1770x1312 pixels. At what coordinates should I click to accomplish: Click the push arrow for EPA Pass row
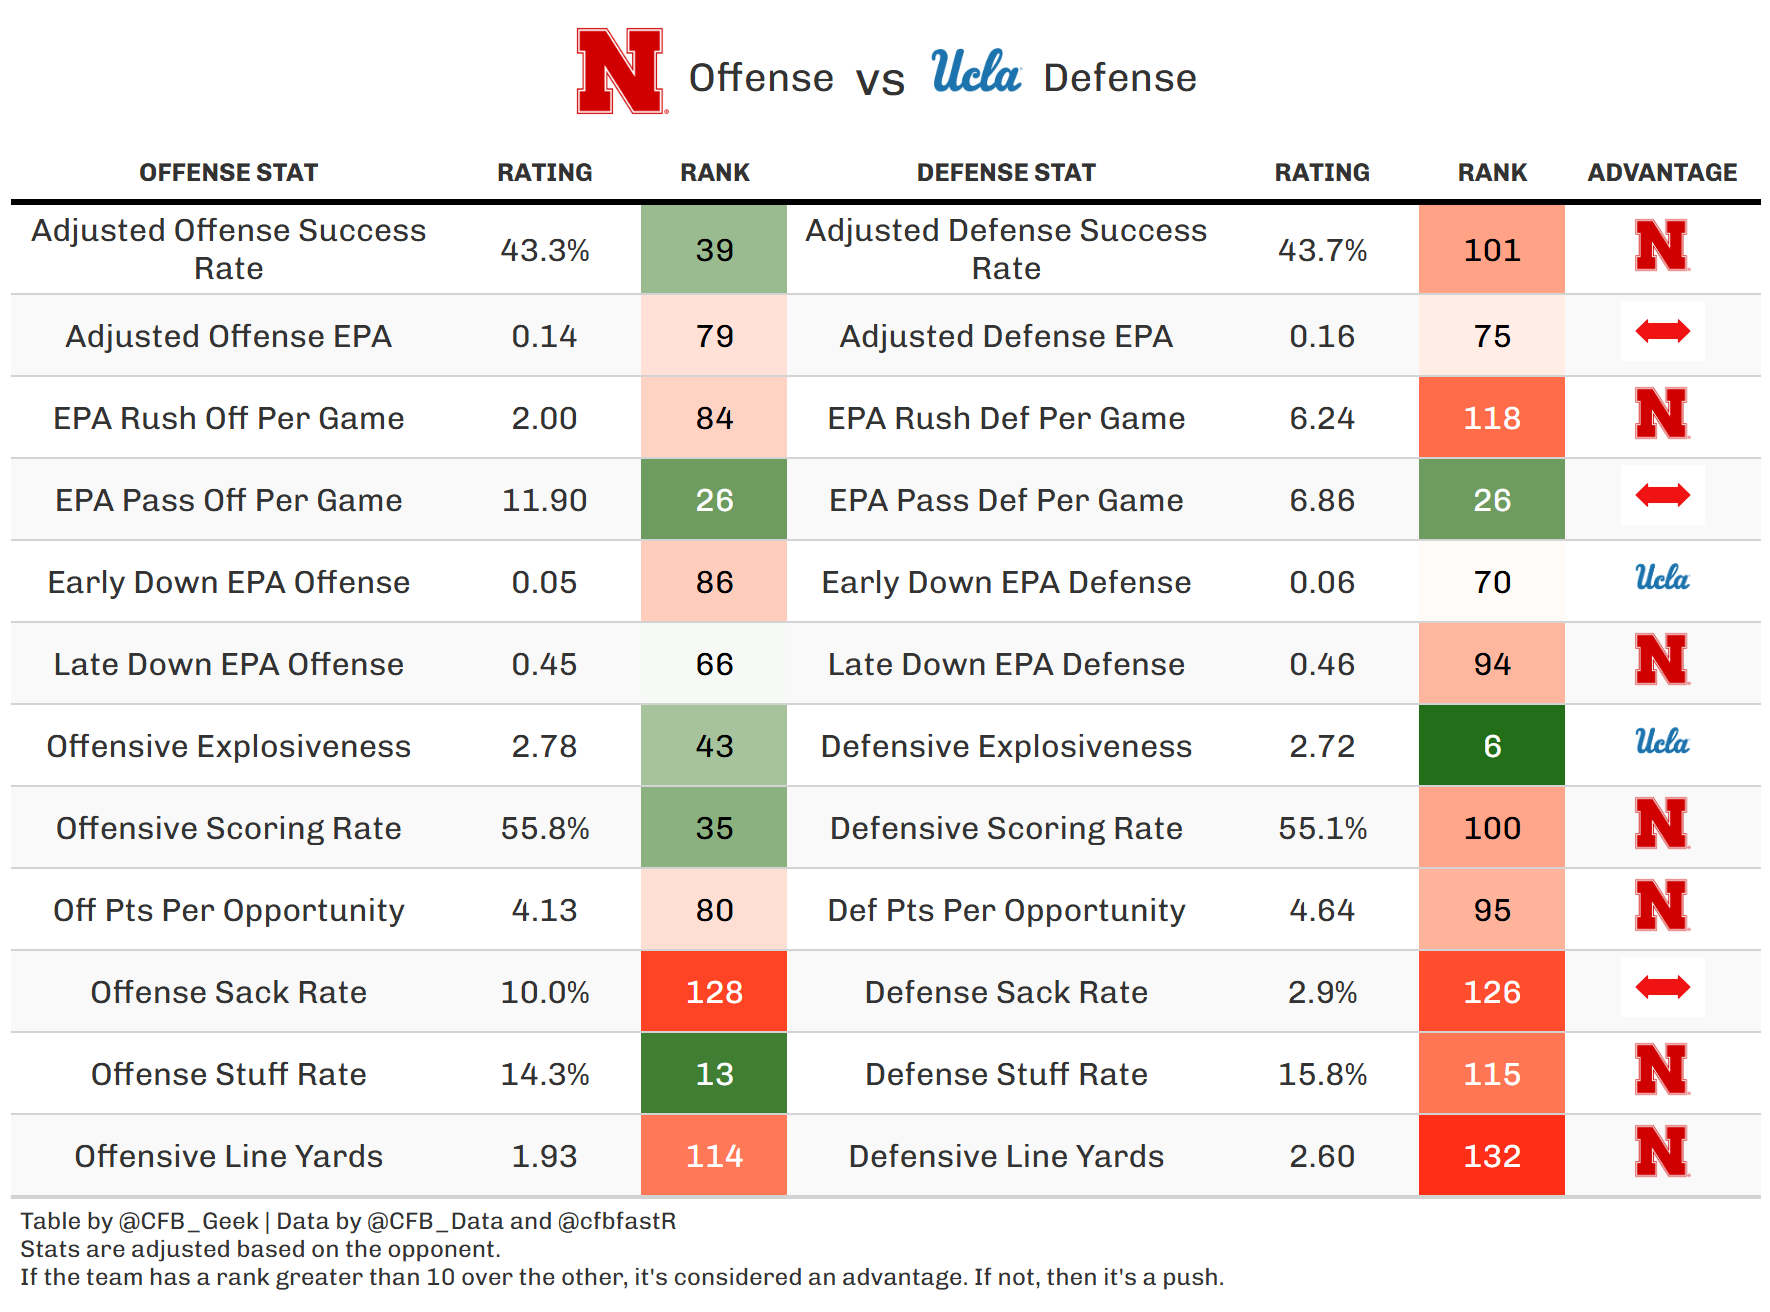[1662, 495]
